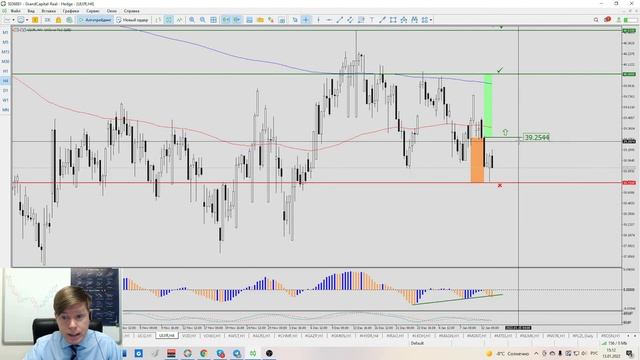Image resolution: width=640 pixels, height=360 pixels.
Task: Click the red X mark on chart
Action: 500,186
